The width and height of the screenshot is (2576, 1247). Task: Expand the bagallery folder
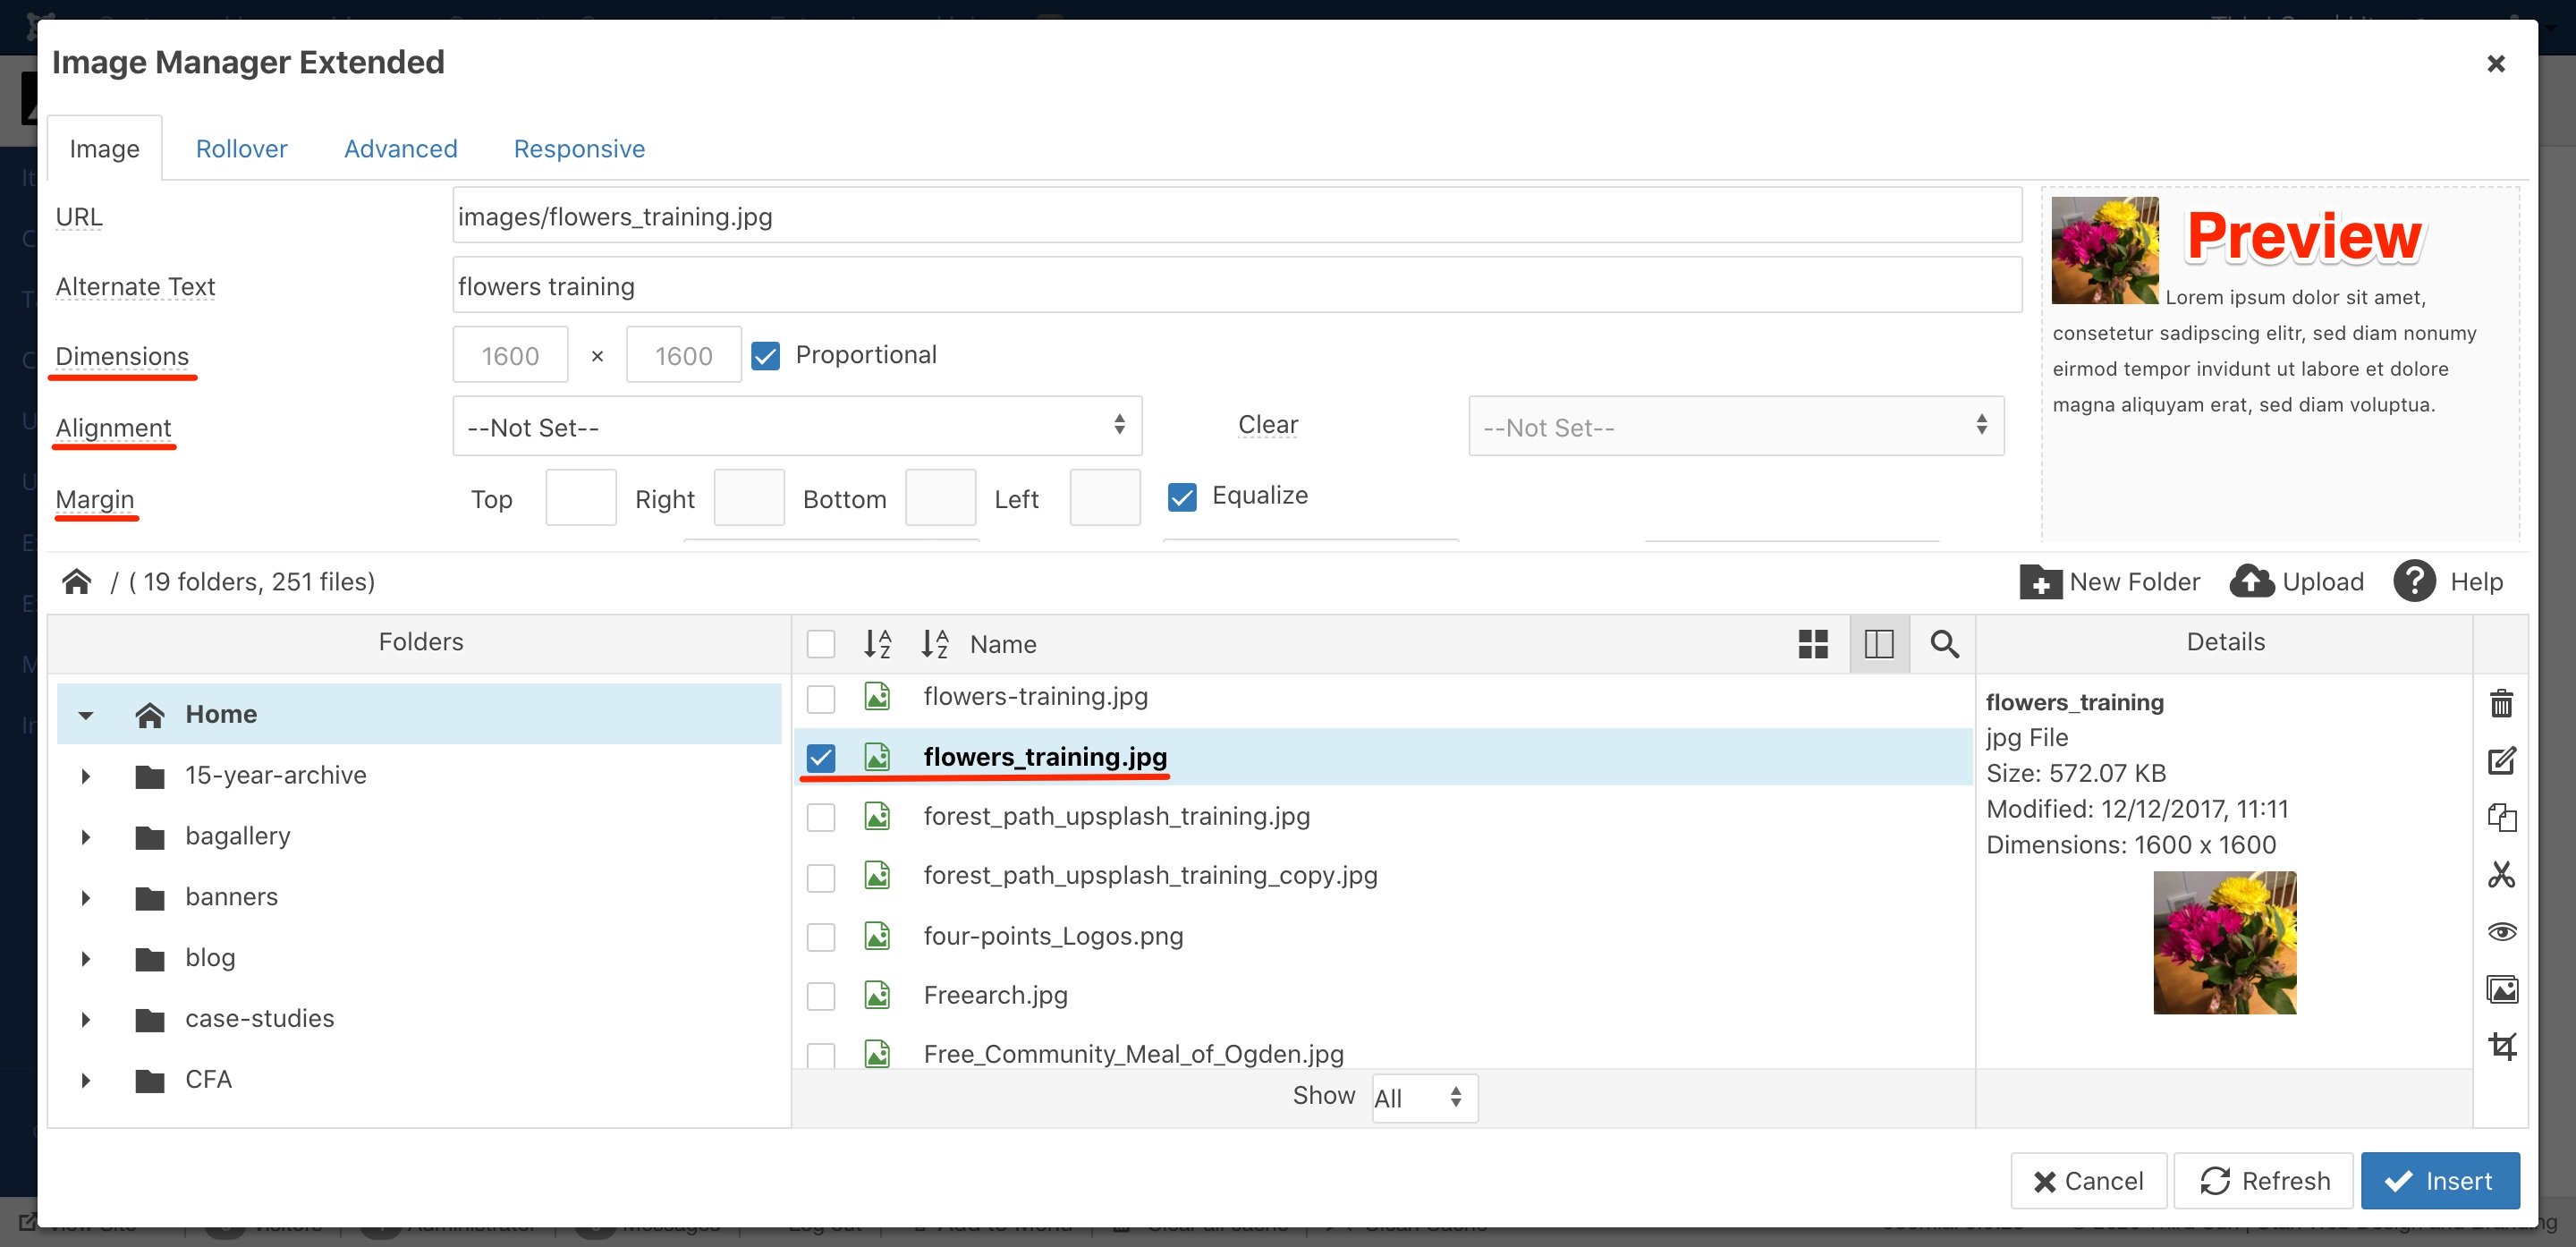click(x=86, y=837)
